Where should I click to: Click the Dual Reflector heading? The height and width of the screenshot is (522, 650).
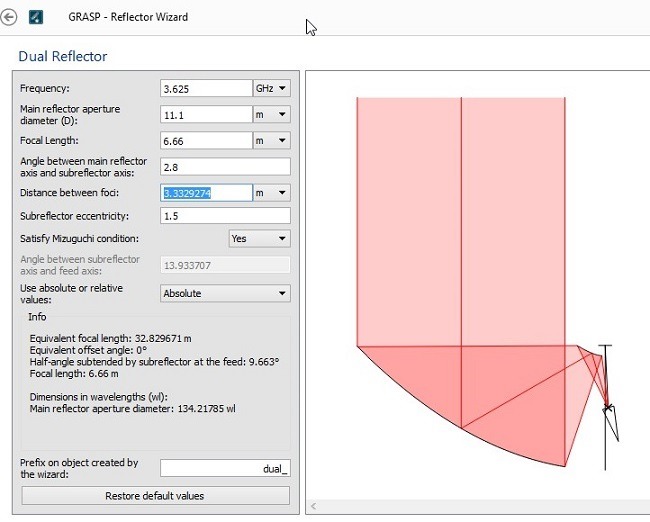tap(62, 57)
